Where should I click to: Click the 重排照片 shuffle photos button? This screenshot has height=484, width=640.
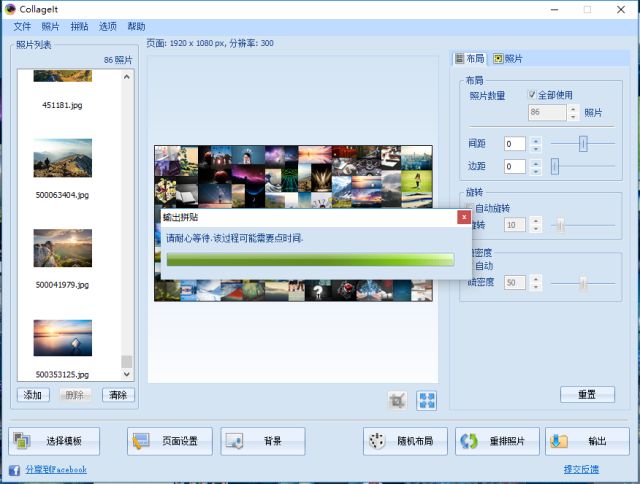[497, 441]
